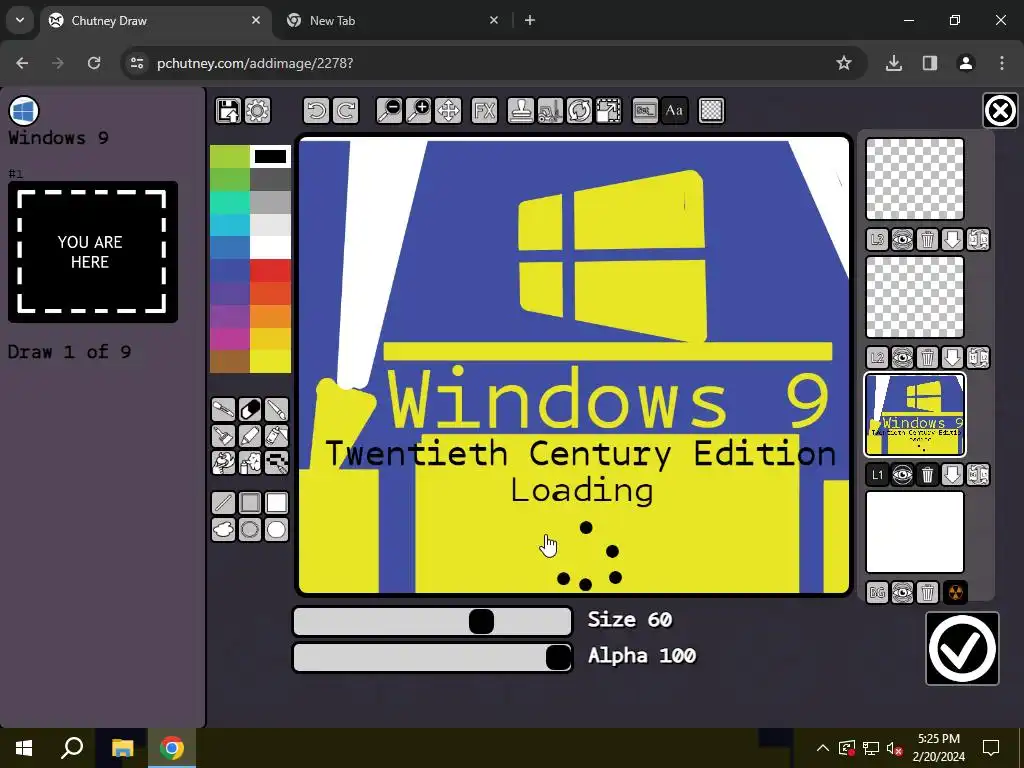Select the eyedropper tool

click(223, 409)
